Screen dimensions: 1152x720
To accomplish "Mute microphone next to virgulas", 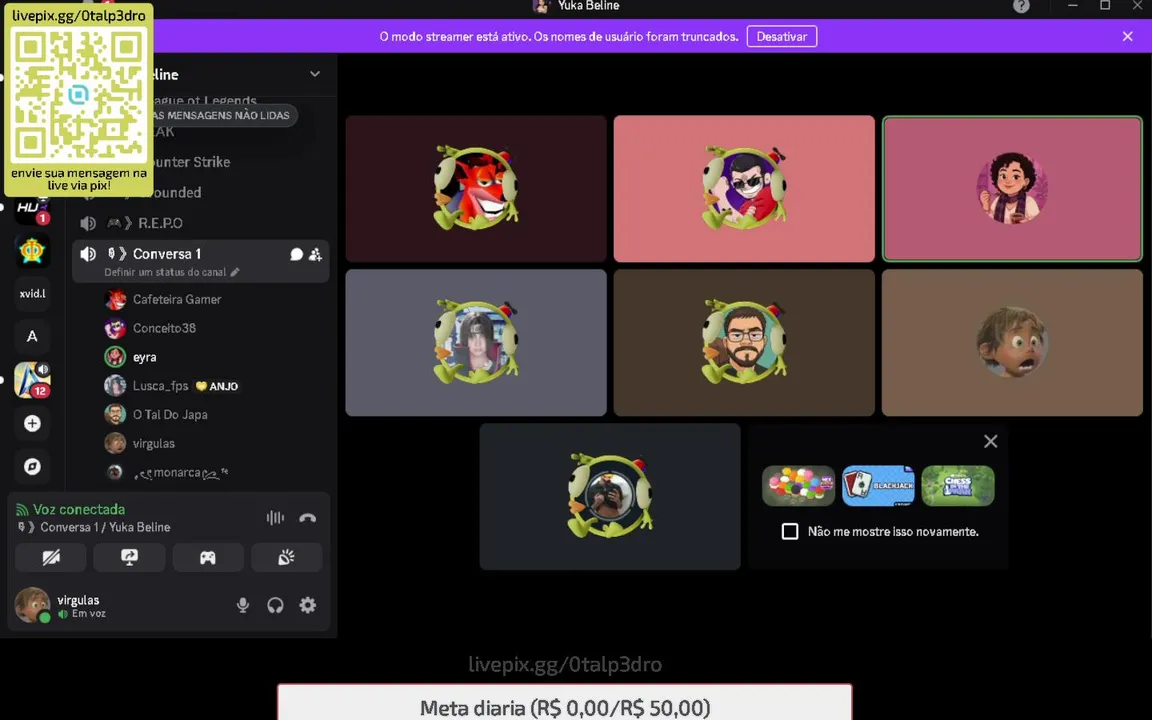I will (242, 605).
